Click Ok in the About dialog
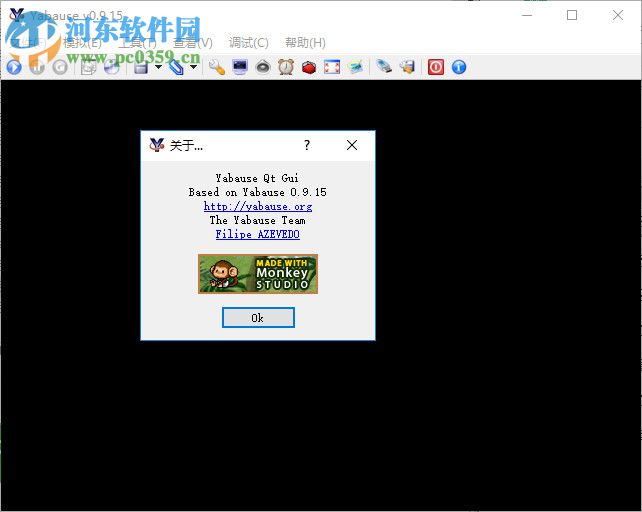 [258, 318]
